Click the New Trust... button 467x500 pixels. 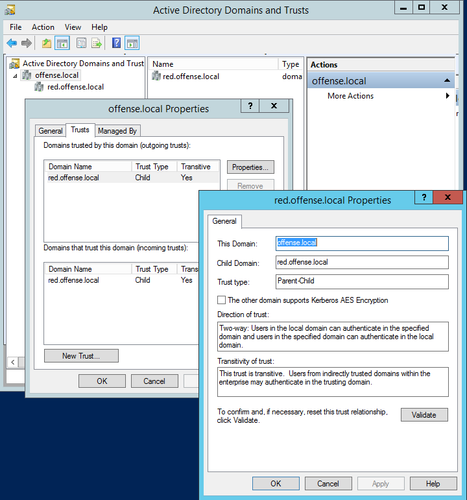pos(81,356)
